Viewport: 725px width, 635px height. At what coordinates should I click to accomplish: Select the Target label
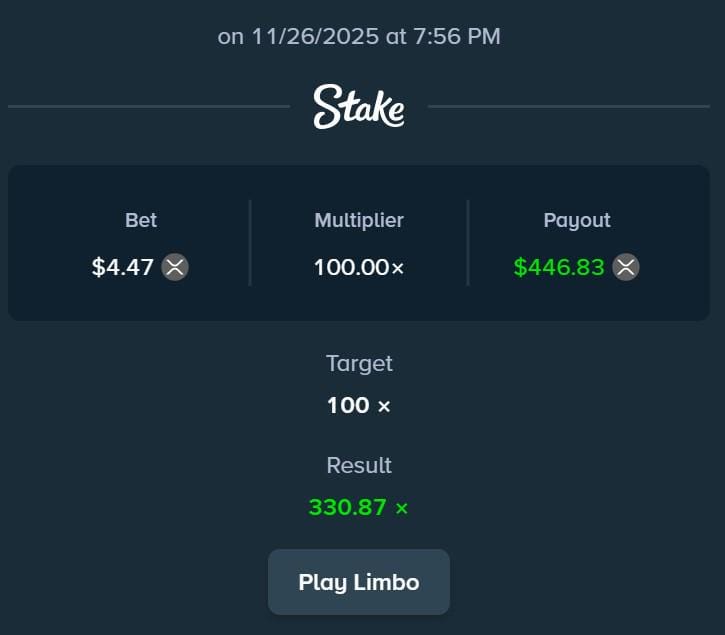(x=359, y=364)
